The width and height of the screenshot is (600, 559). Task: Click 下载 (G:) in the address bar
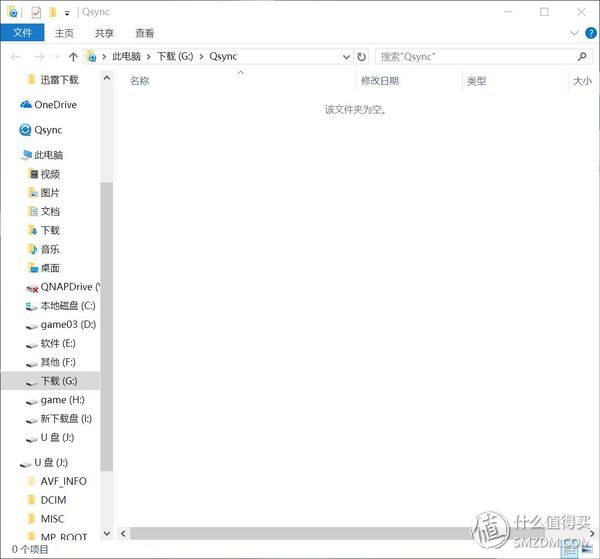point(175,57)
